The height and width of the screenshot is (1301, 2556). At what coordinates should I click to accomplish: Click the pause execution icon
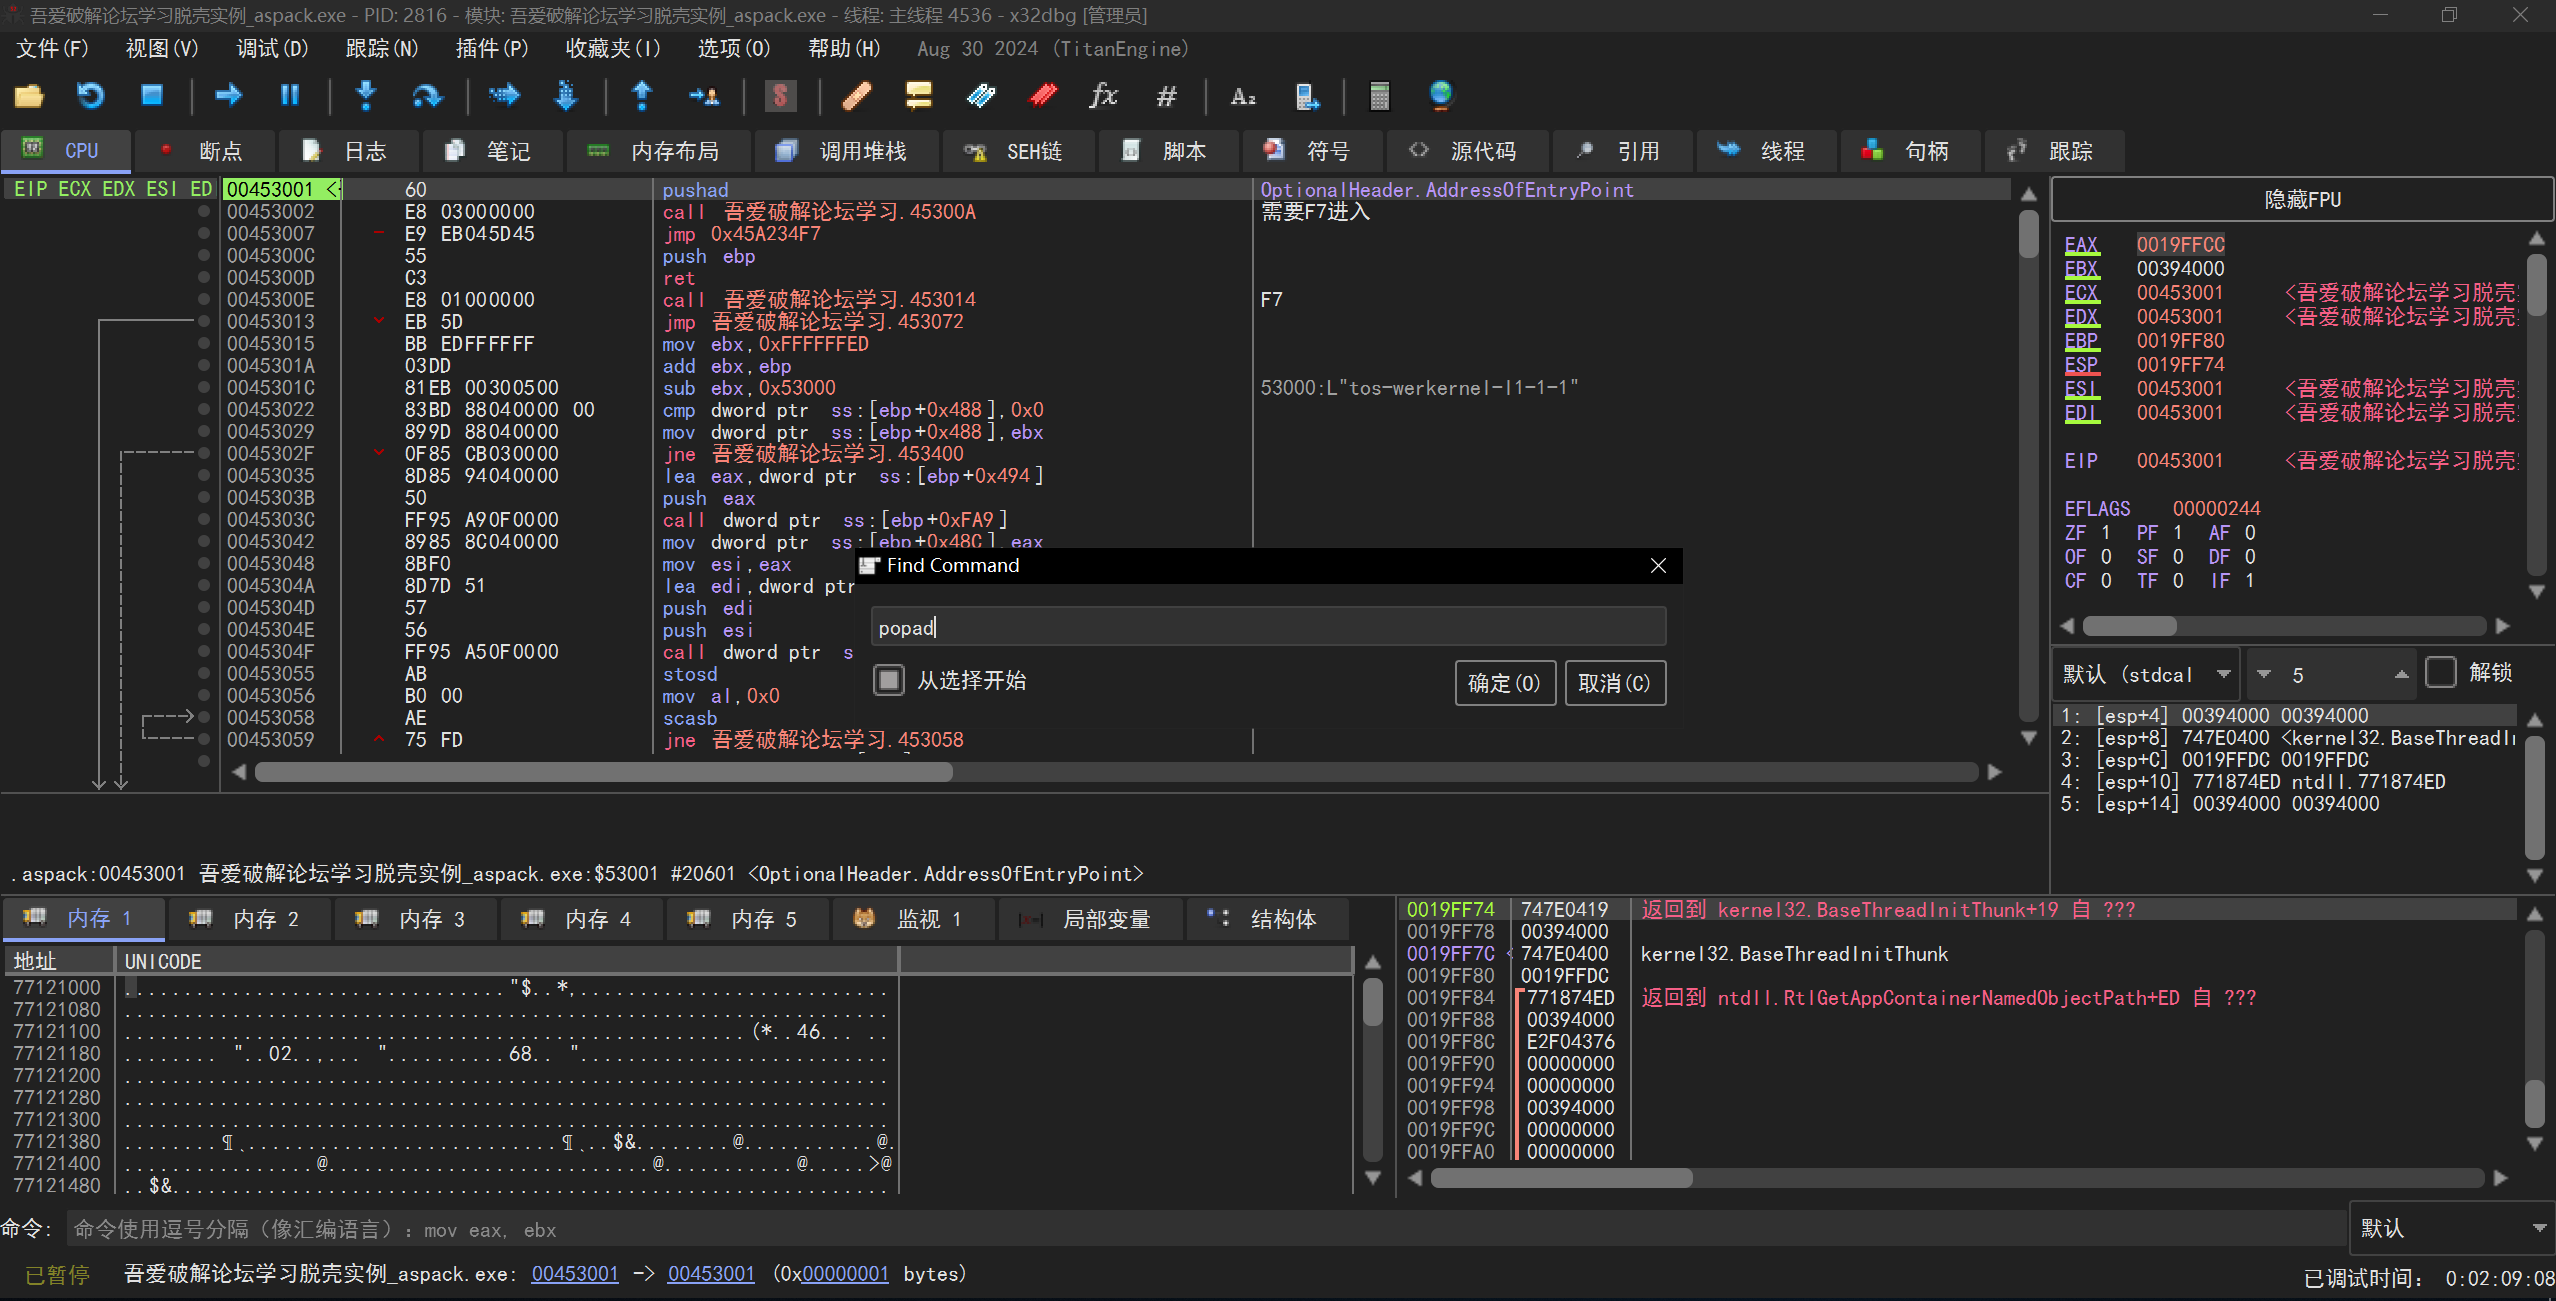coord(289,96)
